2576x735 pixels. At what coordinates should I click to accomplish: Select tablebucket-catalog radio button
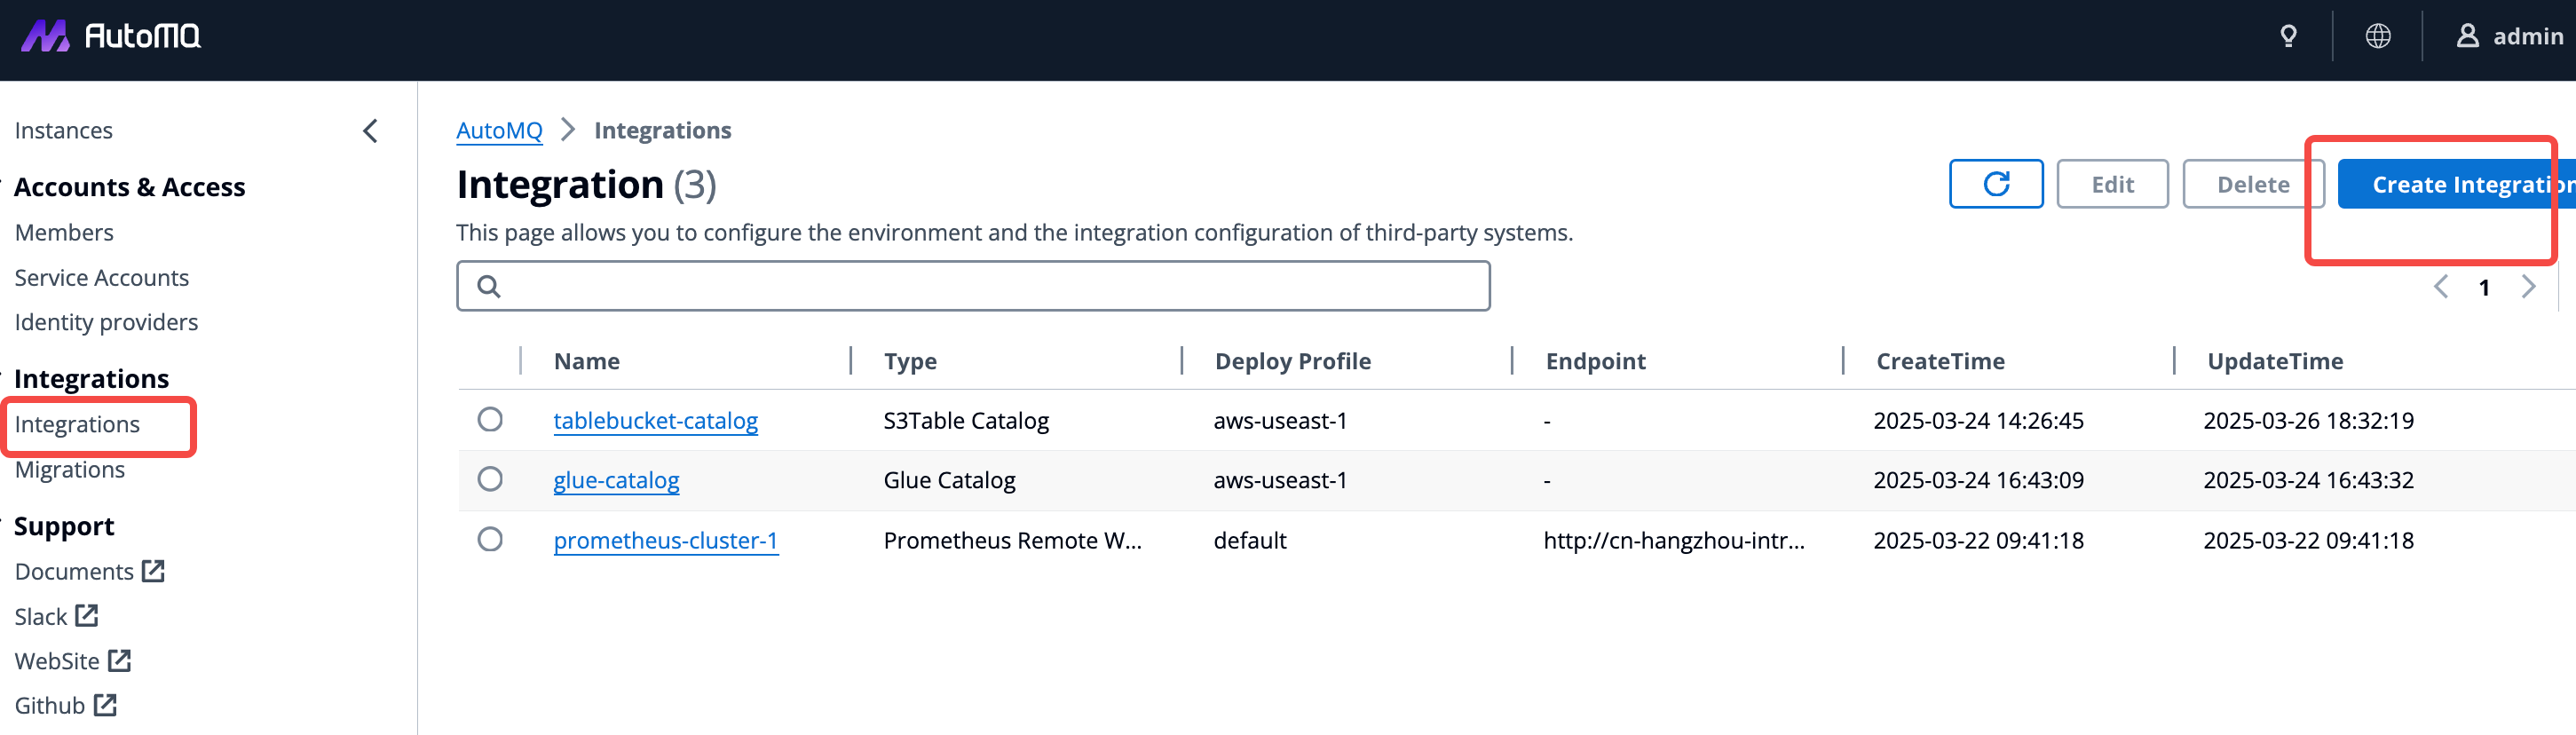point(490,419)
